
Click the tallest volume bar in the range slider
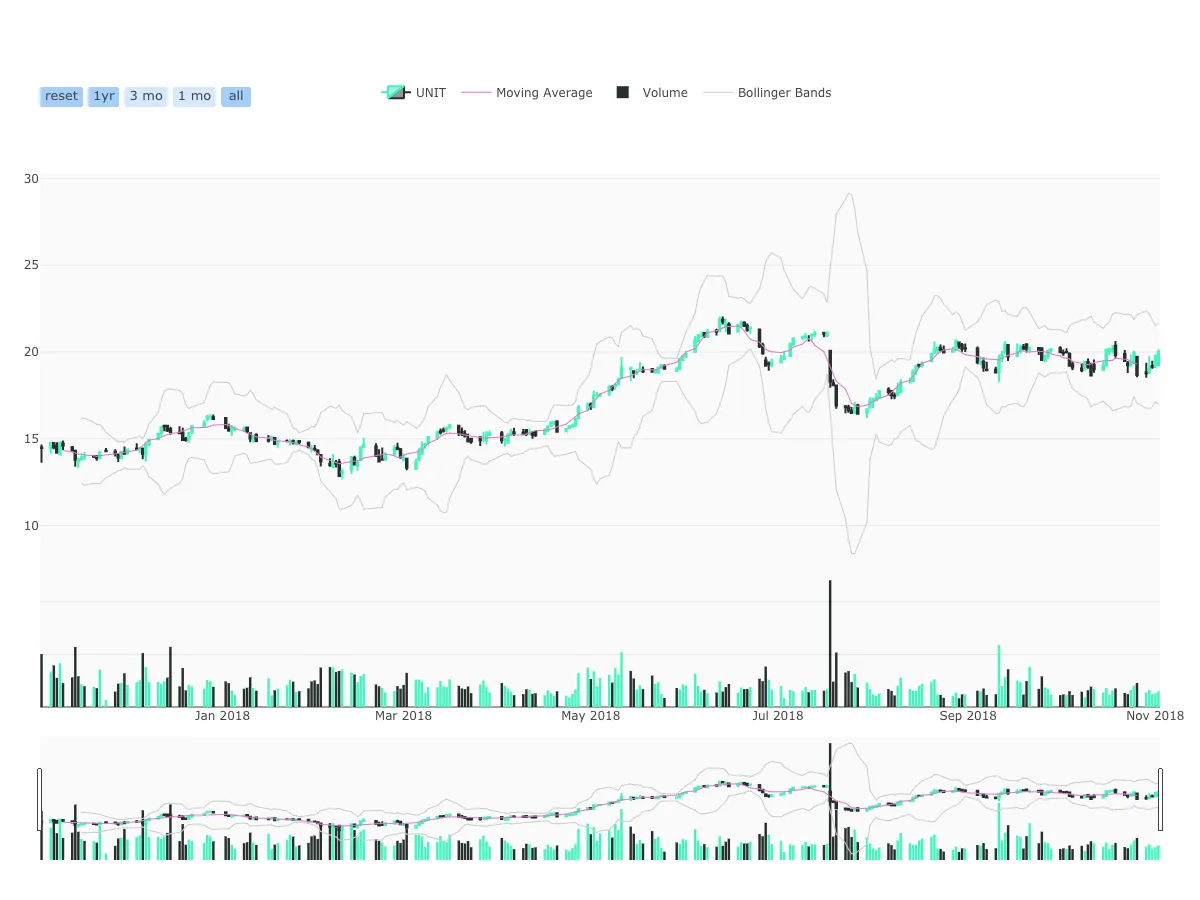pyautogui.click(x=830, y=801)
